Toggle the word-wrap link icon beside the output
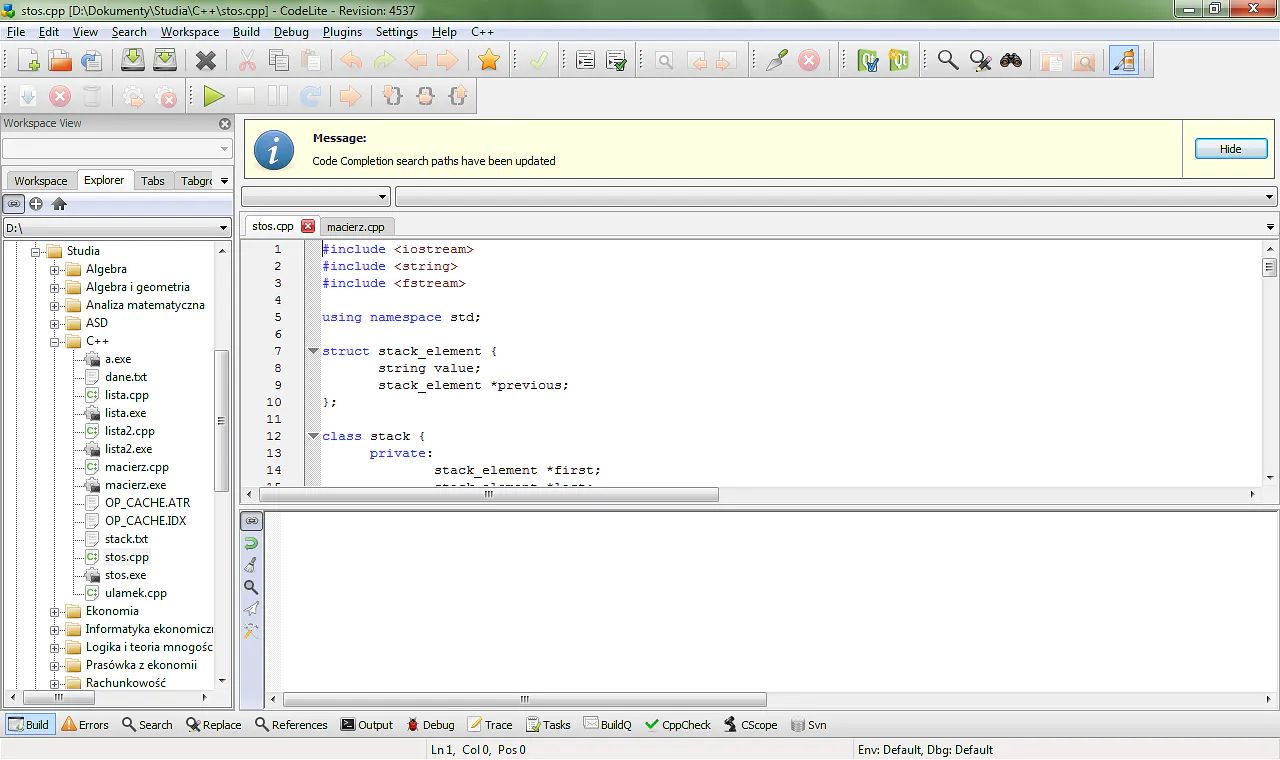The image size is (1280, 760). point(251,520)
